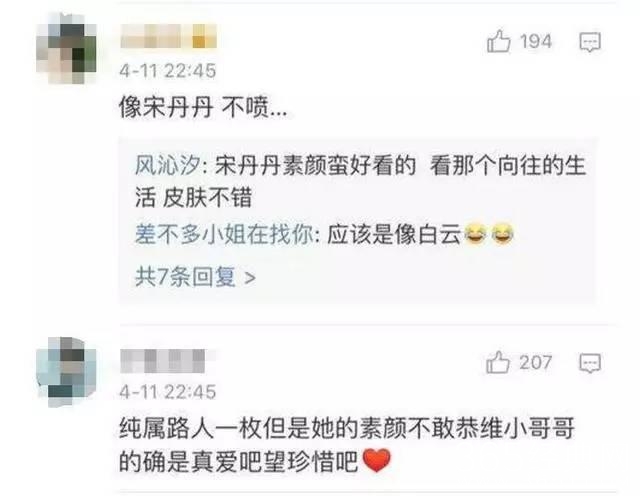Click the red heart emoji
640x496 pixels.
click(x=376, y=460)
